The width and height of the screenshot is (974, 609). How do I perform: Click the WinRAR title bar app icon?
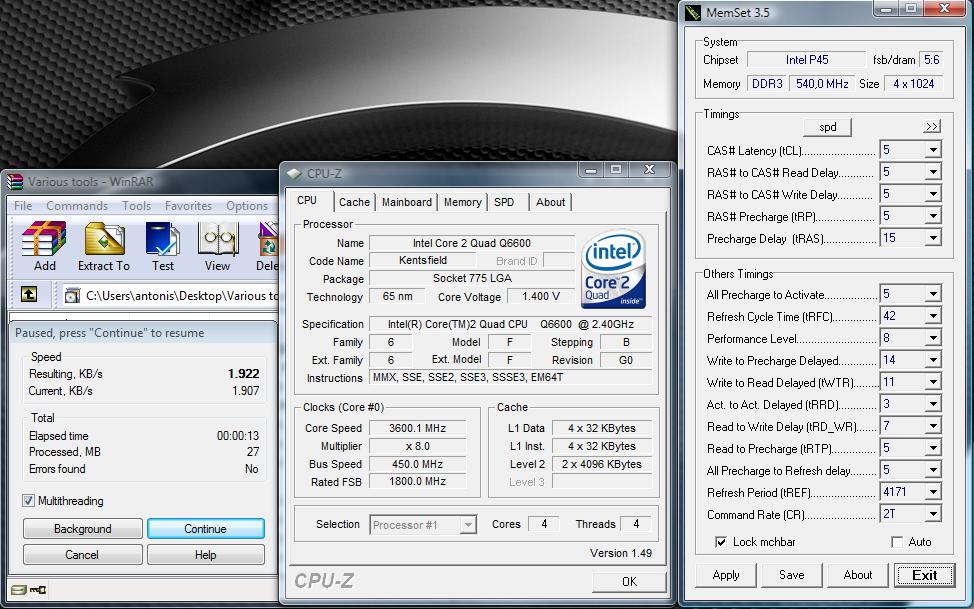15,182
